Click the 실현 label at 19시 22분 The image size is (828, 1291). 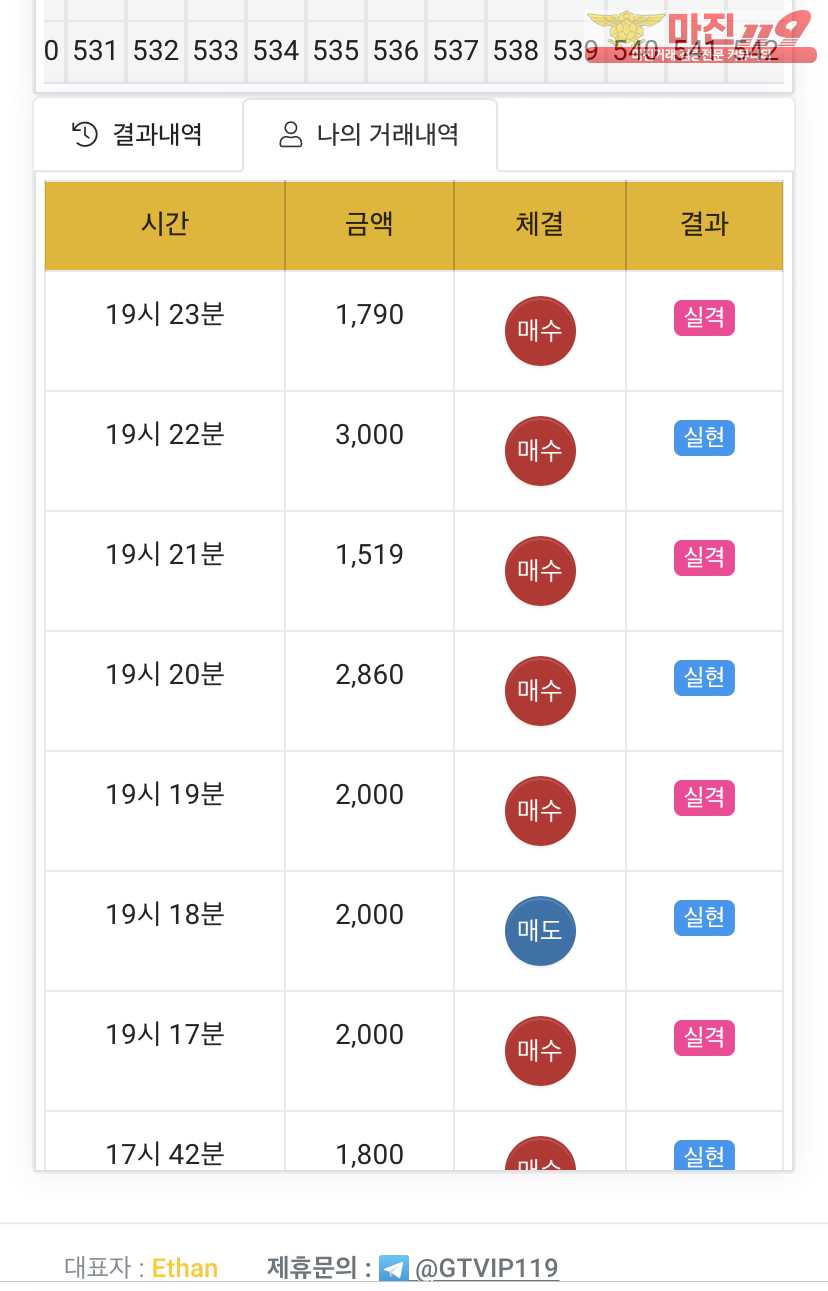704,438
